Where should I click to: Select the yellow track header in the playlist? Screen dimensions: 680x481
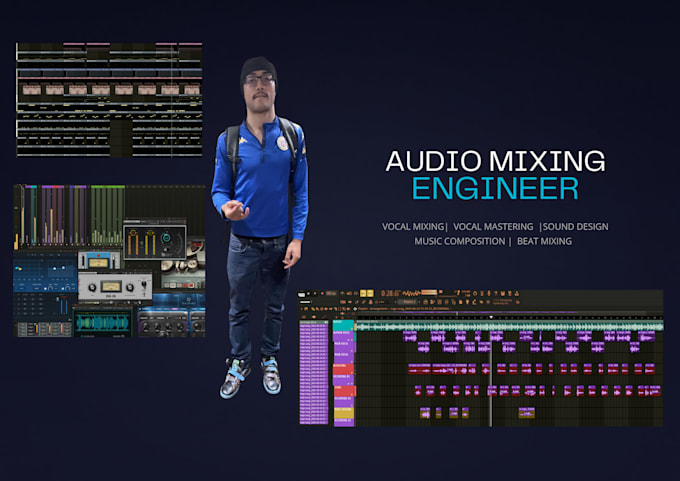pos(343,412)
